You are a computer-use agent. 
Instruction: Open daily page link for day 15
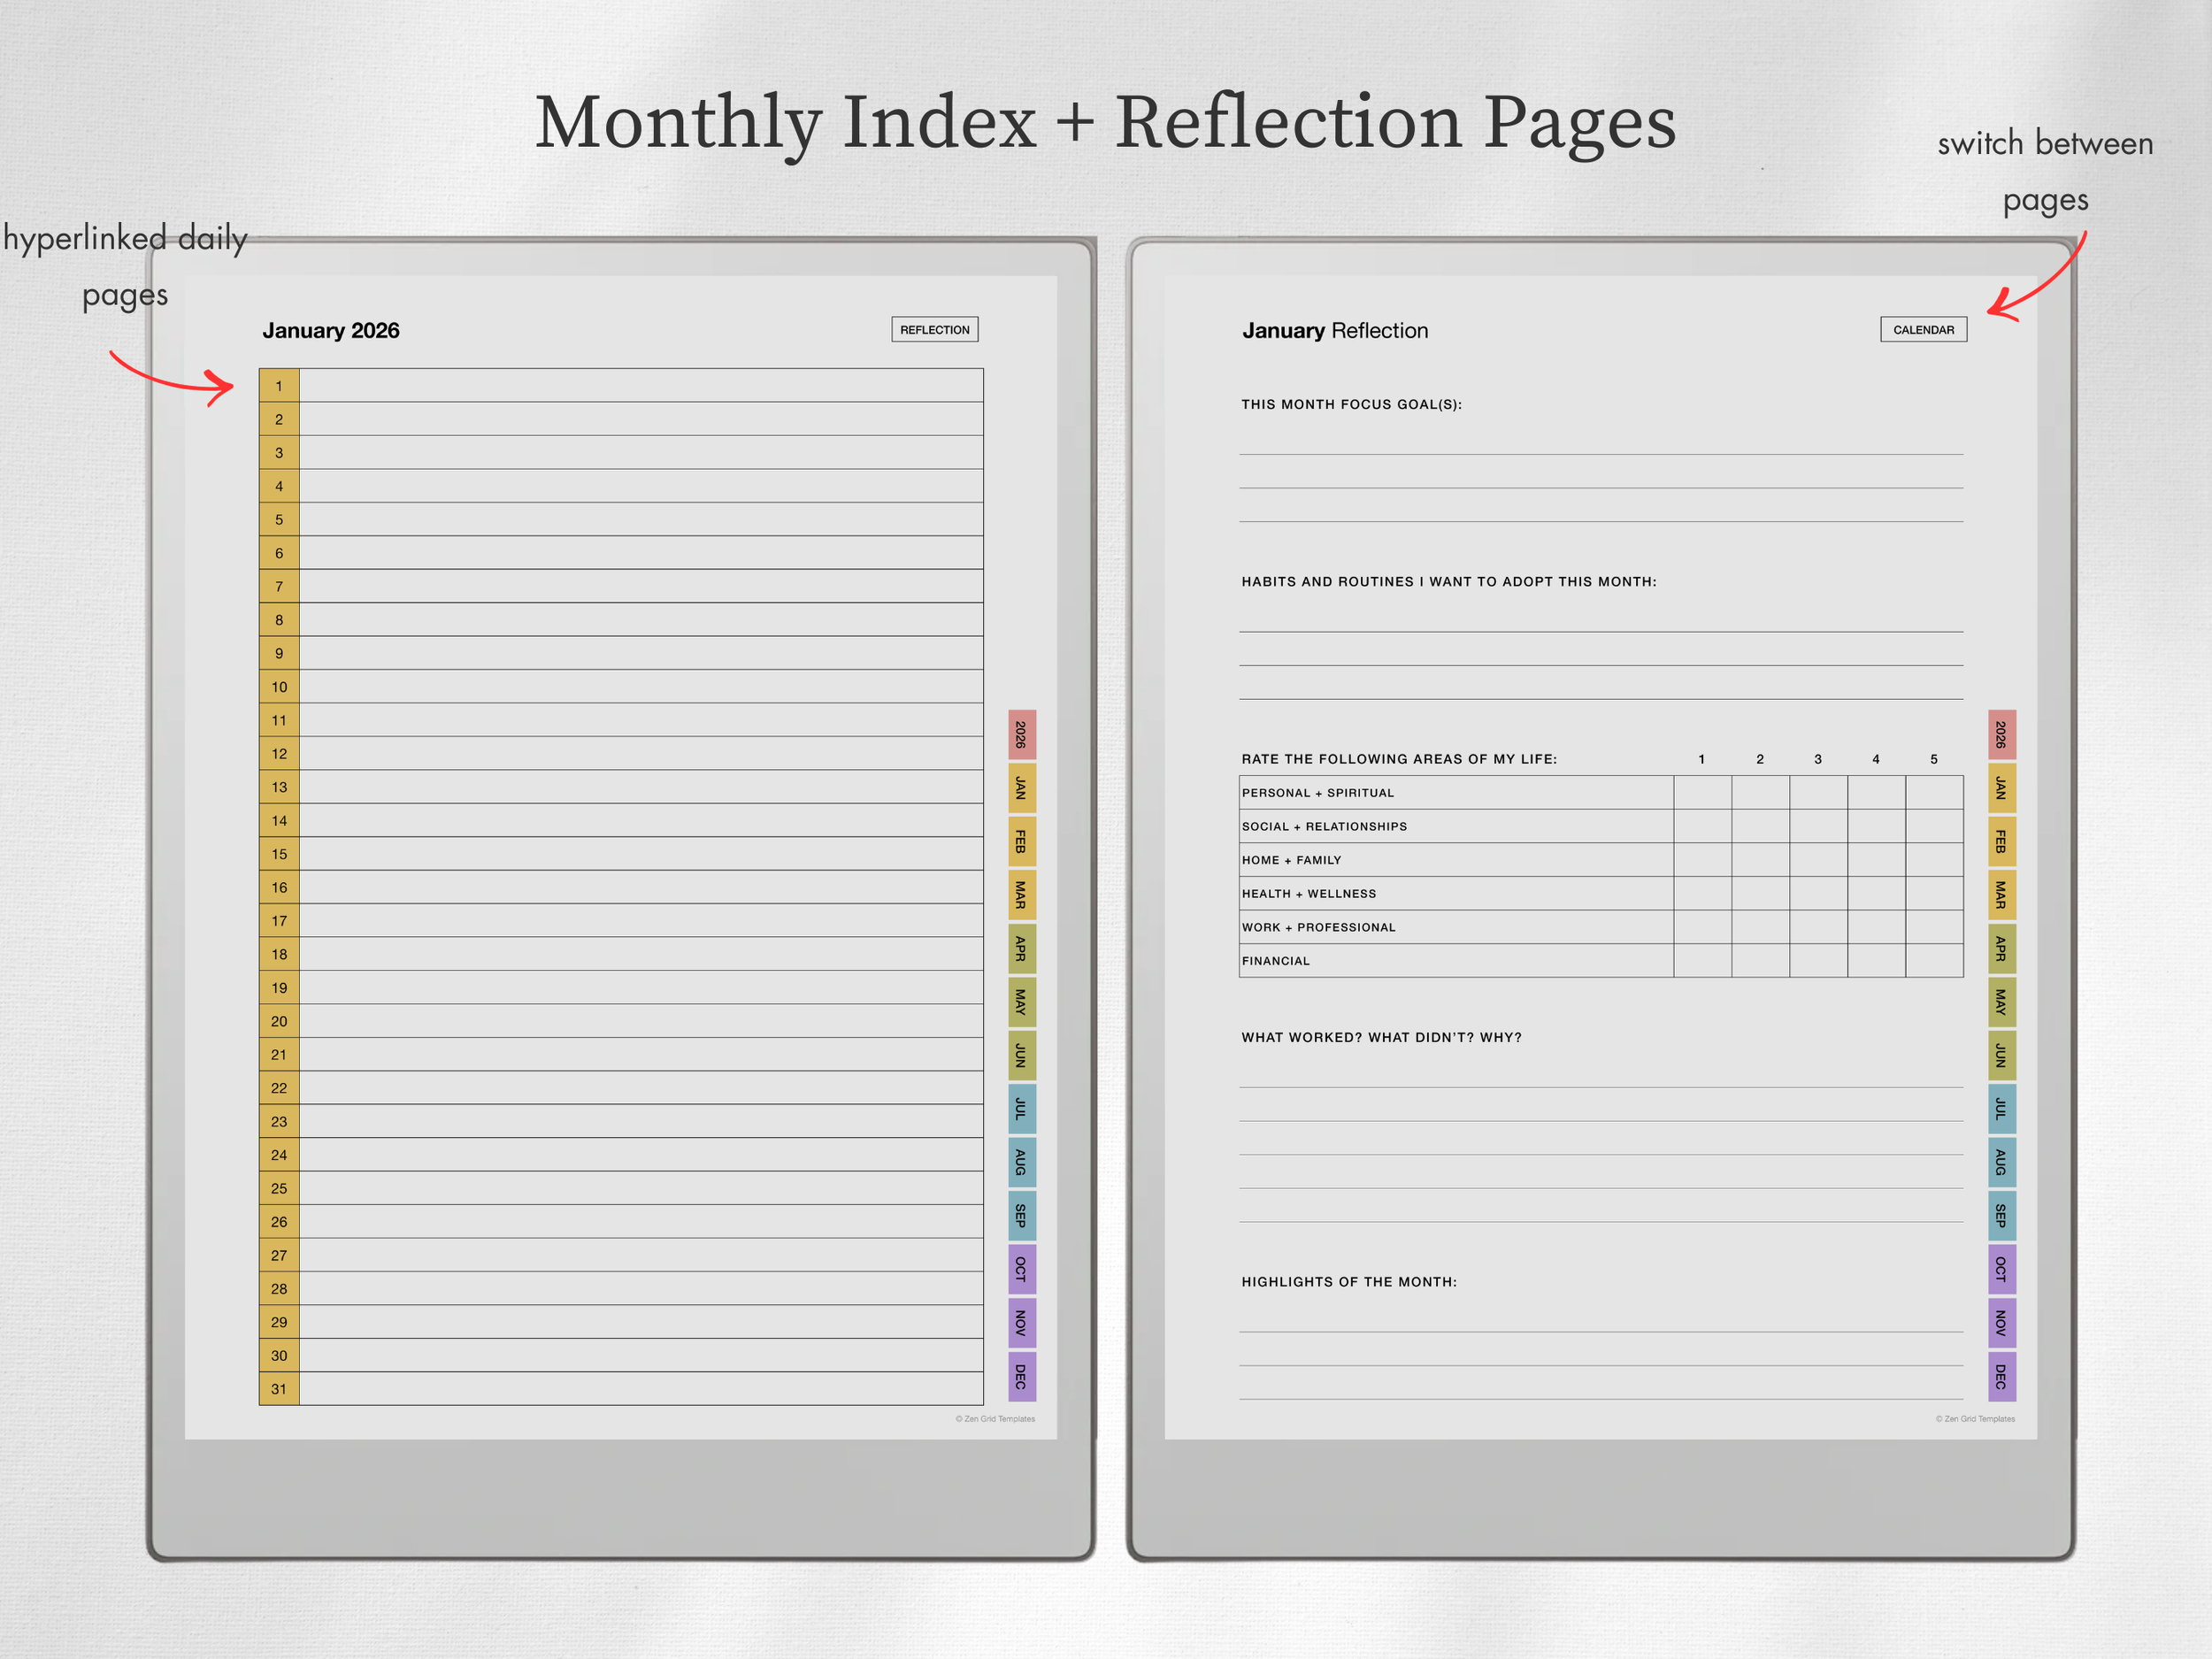[279, 854]
